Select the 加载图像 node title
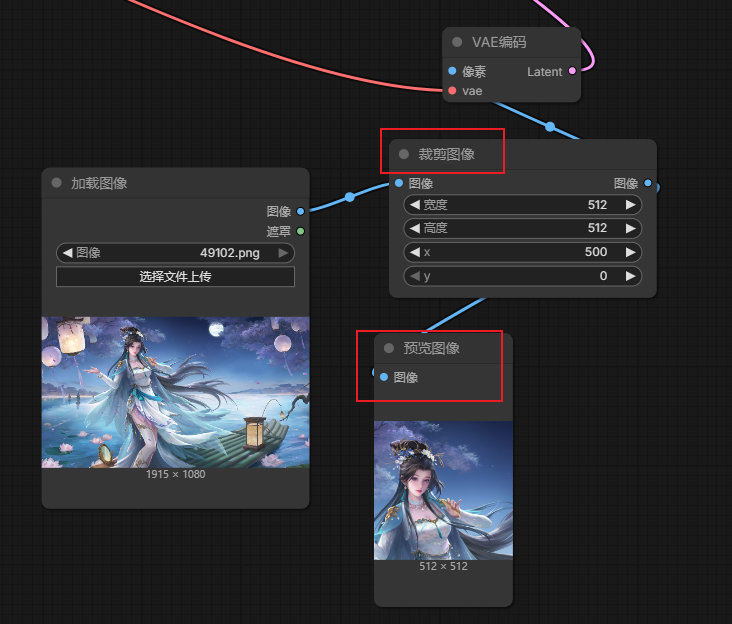Screen dimensions: 732x624 (99, 183)
